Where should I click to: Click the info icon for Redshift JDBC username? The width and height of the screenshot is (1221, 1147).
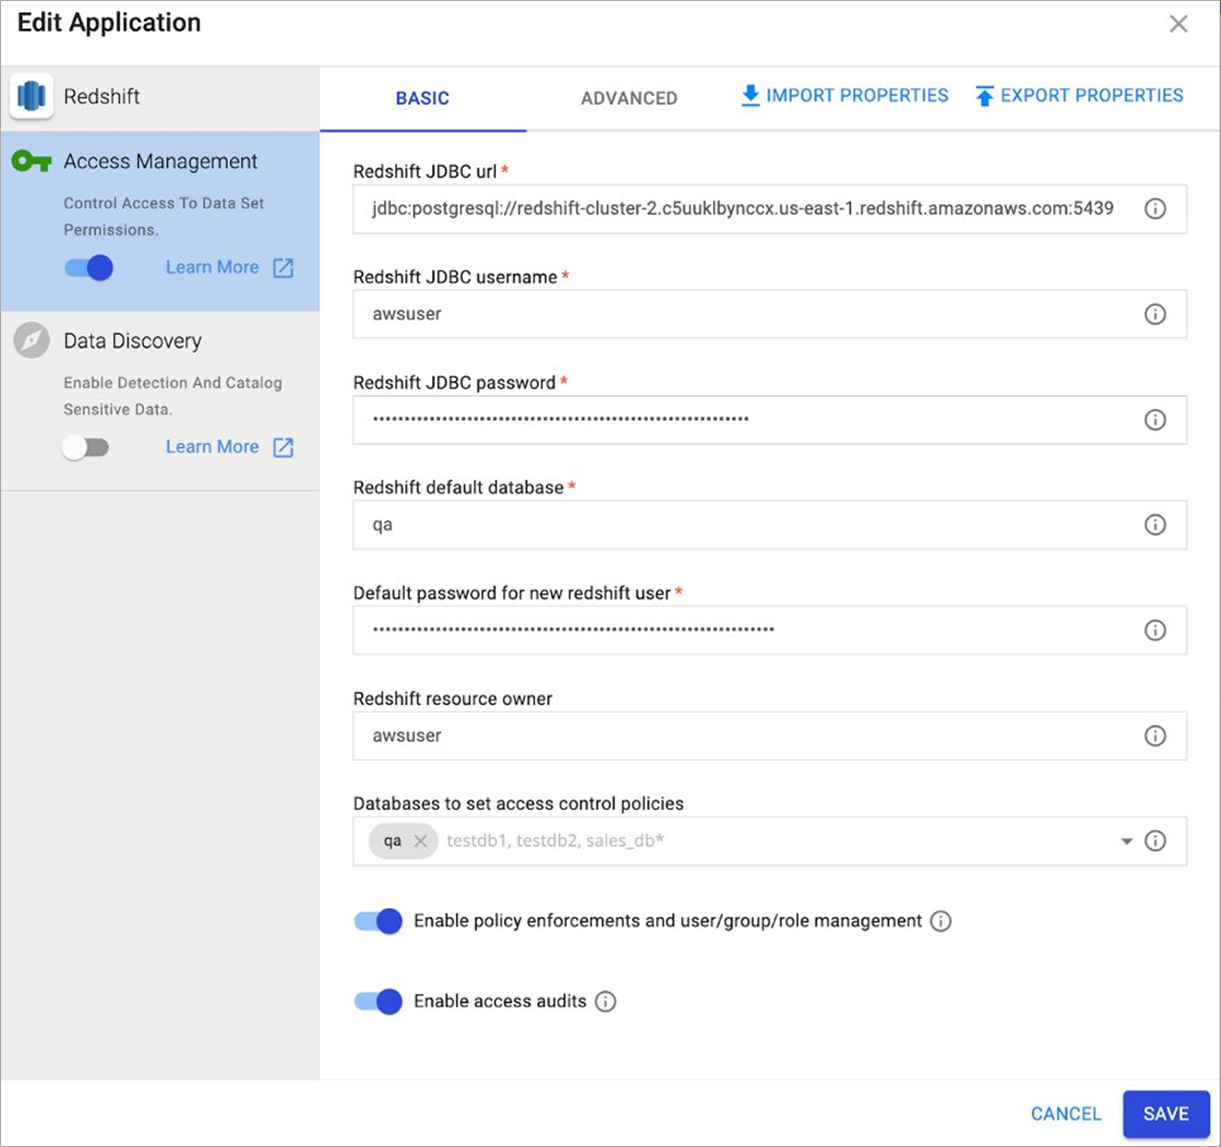pos(1155,314)
